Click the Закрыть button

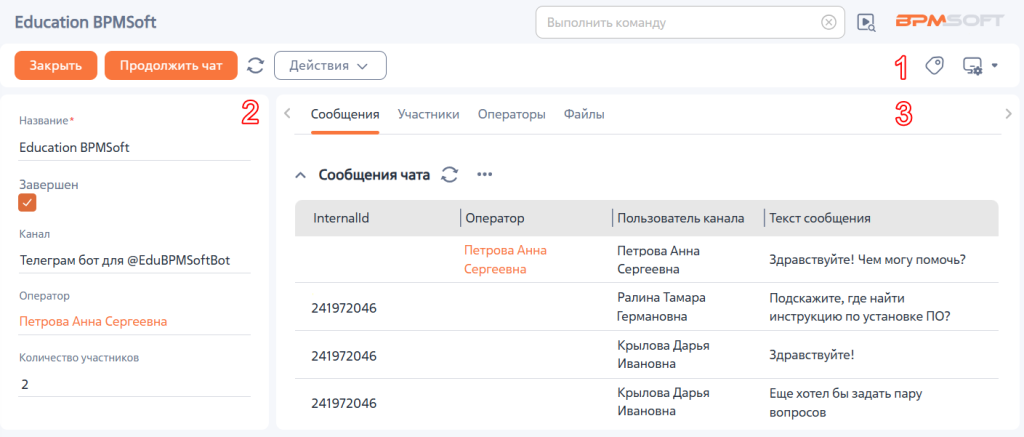56,65
